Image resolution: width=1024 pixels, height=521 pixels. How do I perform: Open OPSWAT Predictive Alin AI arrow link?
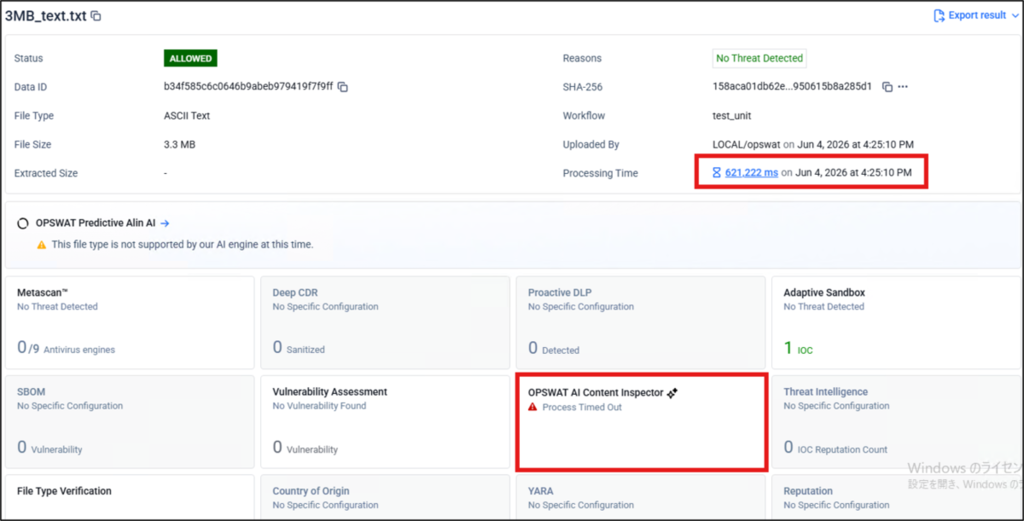click(165, 223)
